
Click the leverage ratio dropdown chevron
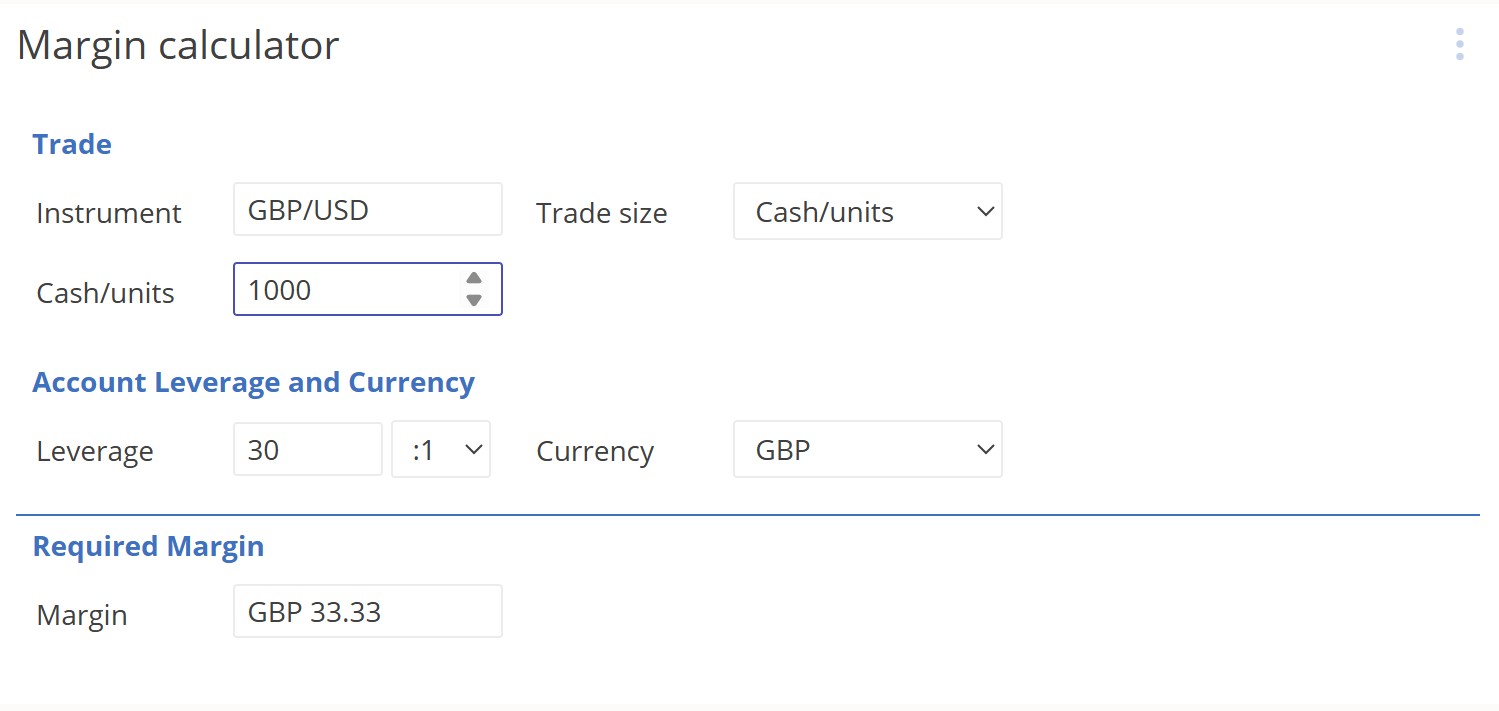pyautogui.click(x=472, y=449)
